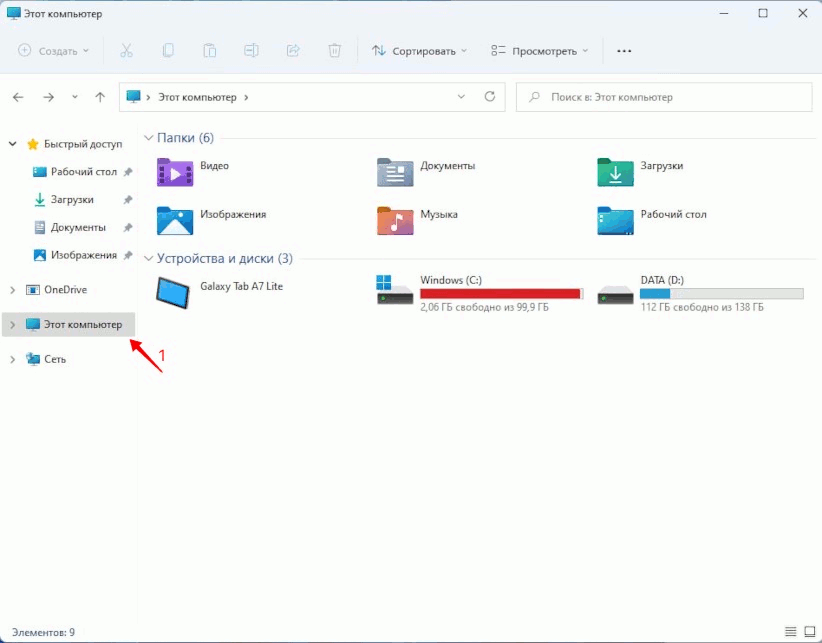Open the Сортировать sort dropdown
Viewport: 822px width, 643px height.
click(x=419, y=51)
